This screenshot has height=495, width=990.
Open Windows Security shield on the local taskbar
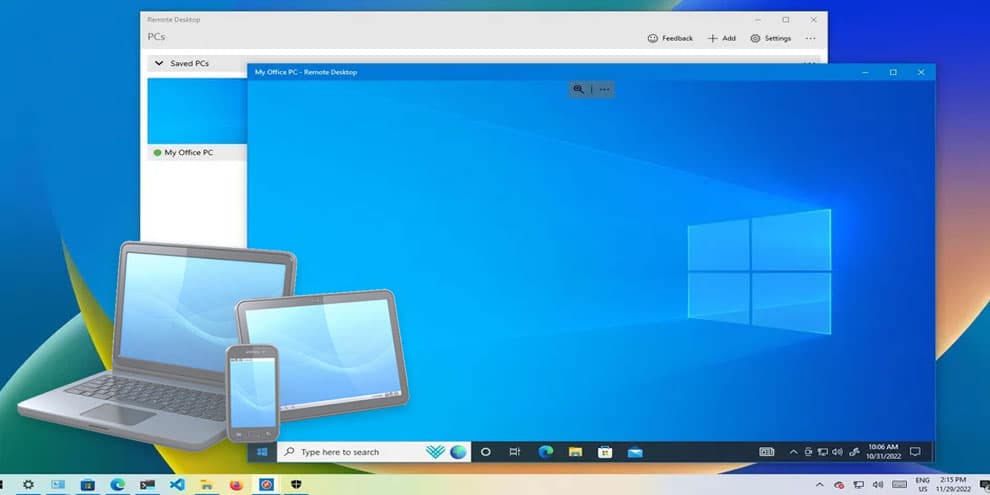(296, 485)
